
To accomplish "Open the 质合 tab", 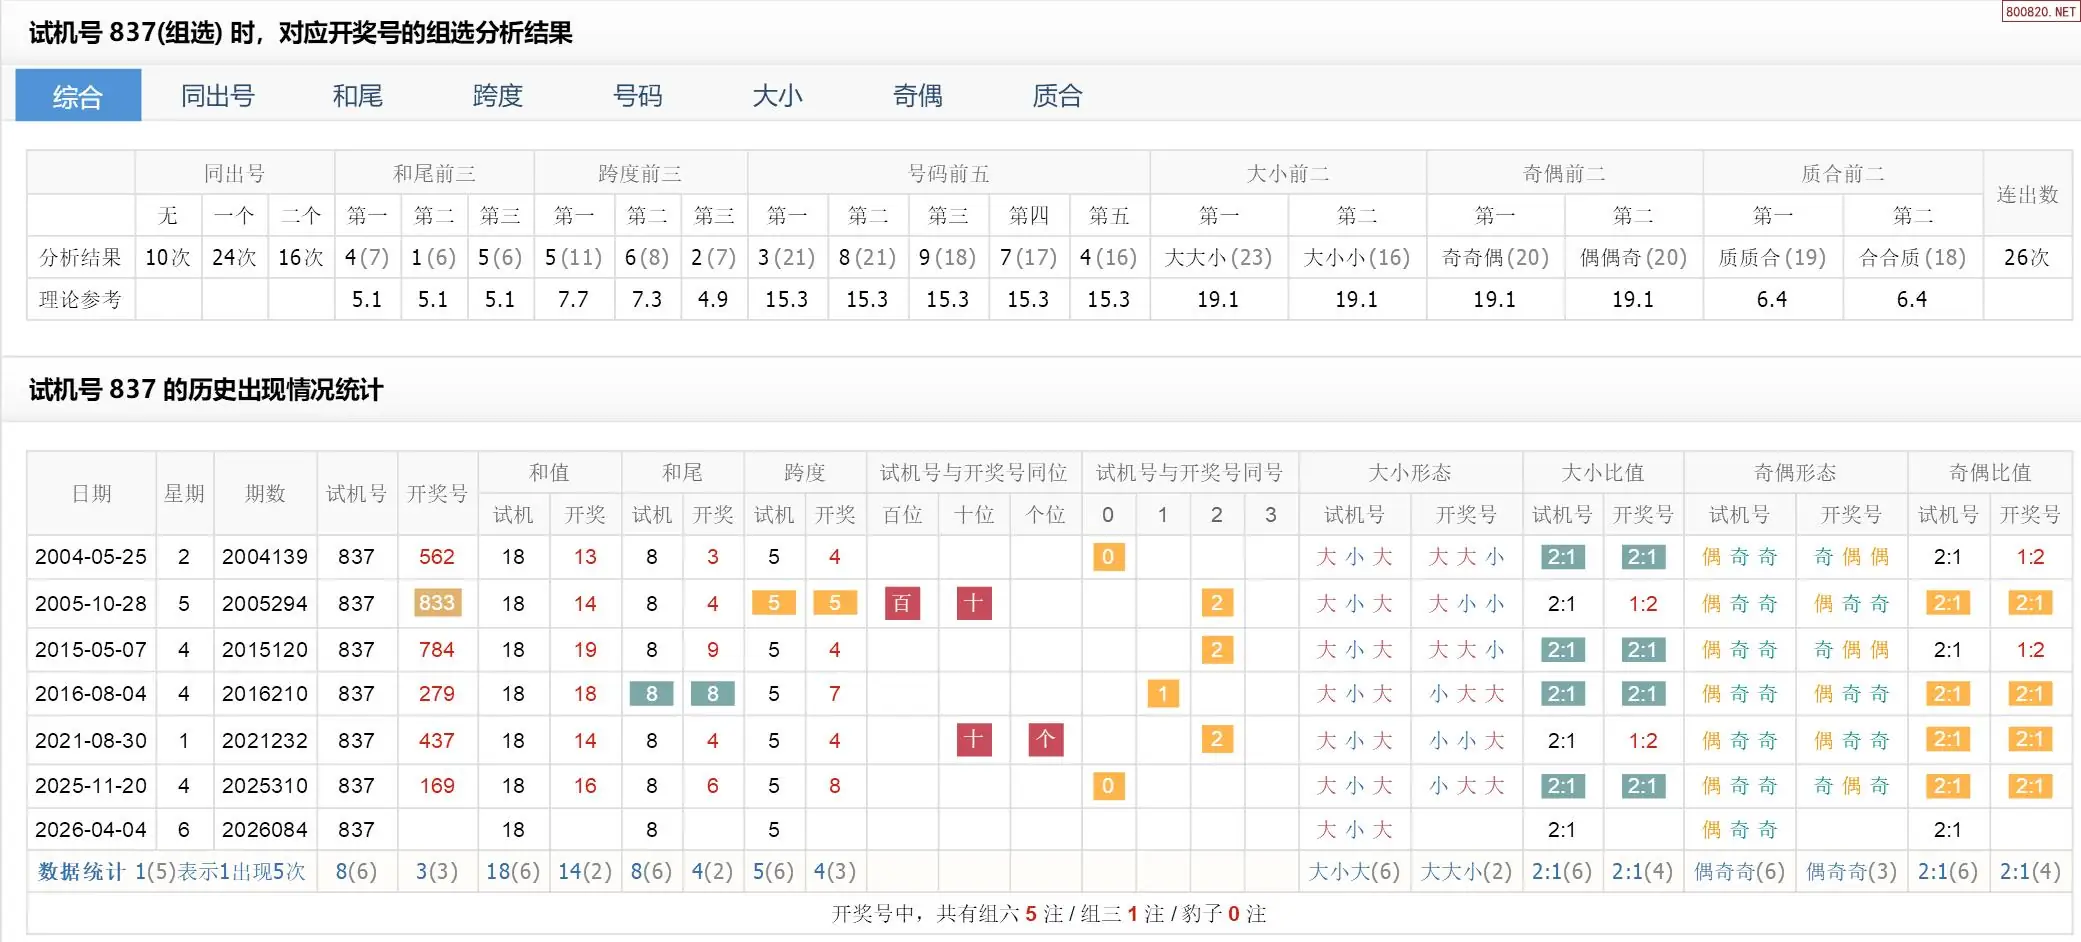I will pyautogui.click(x=1057, y=96).
